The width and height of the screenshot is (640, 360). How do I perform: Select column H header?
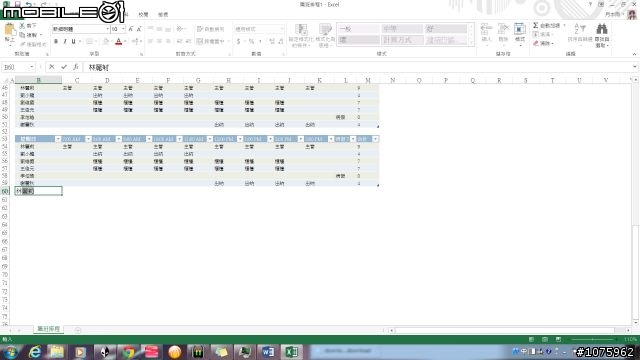tap(228, 80)
